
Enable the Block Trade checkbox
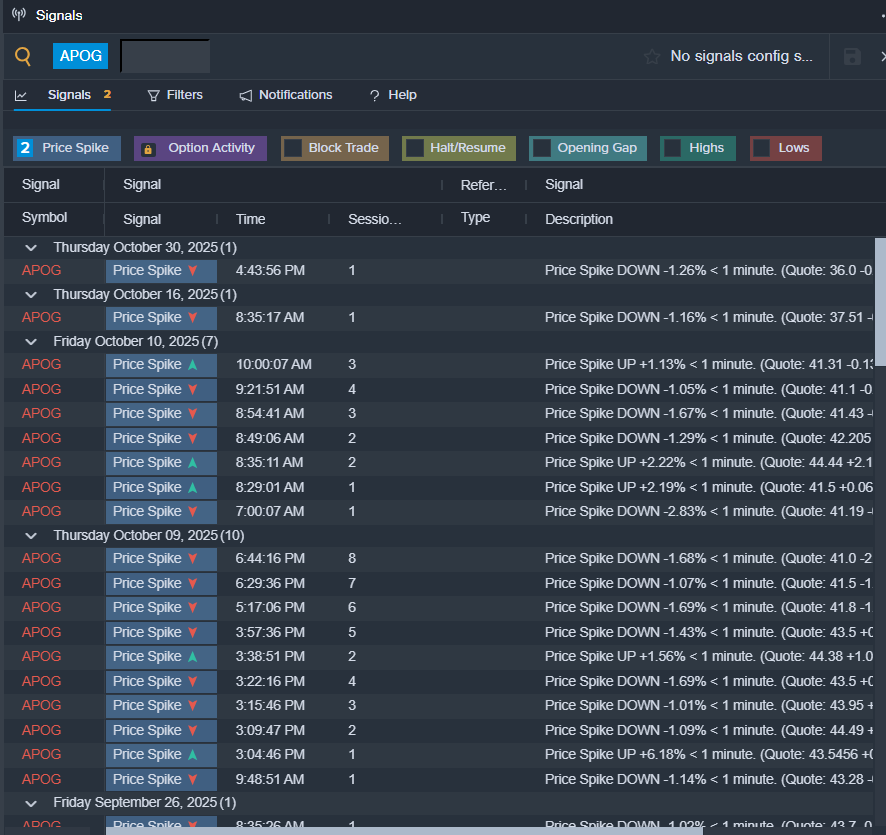point(293,148)
